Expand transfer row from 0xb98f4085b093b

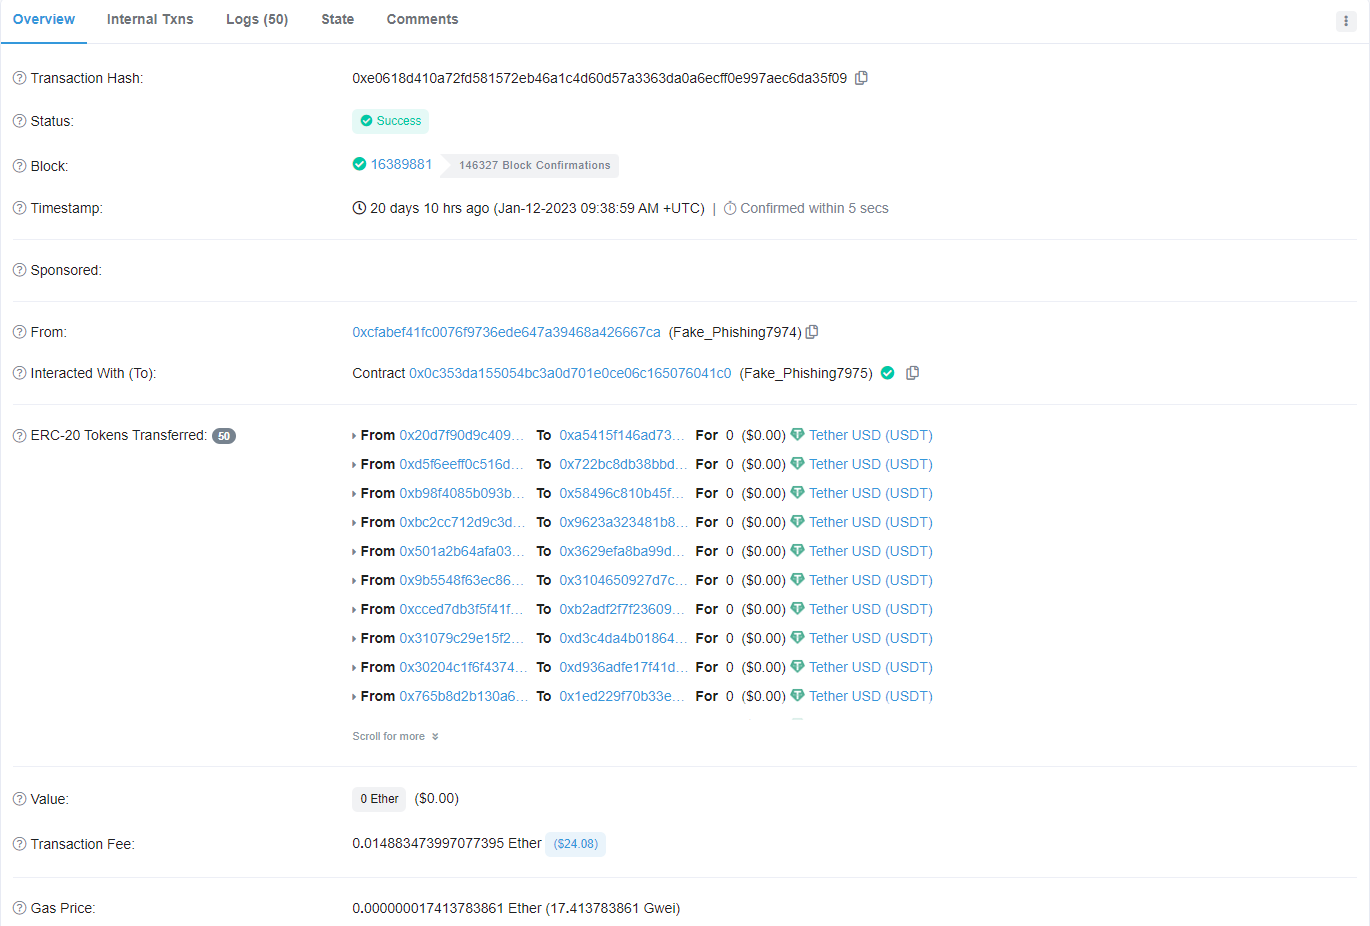click(354, 494)
